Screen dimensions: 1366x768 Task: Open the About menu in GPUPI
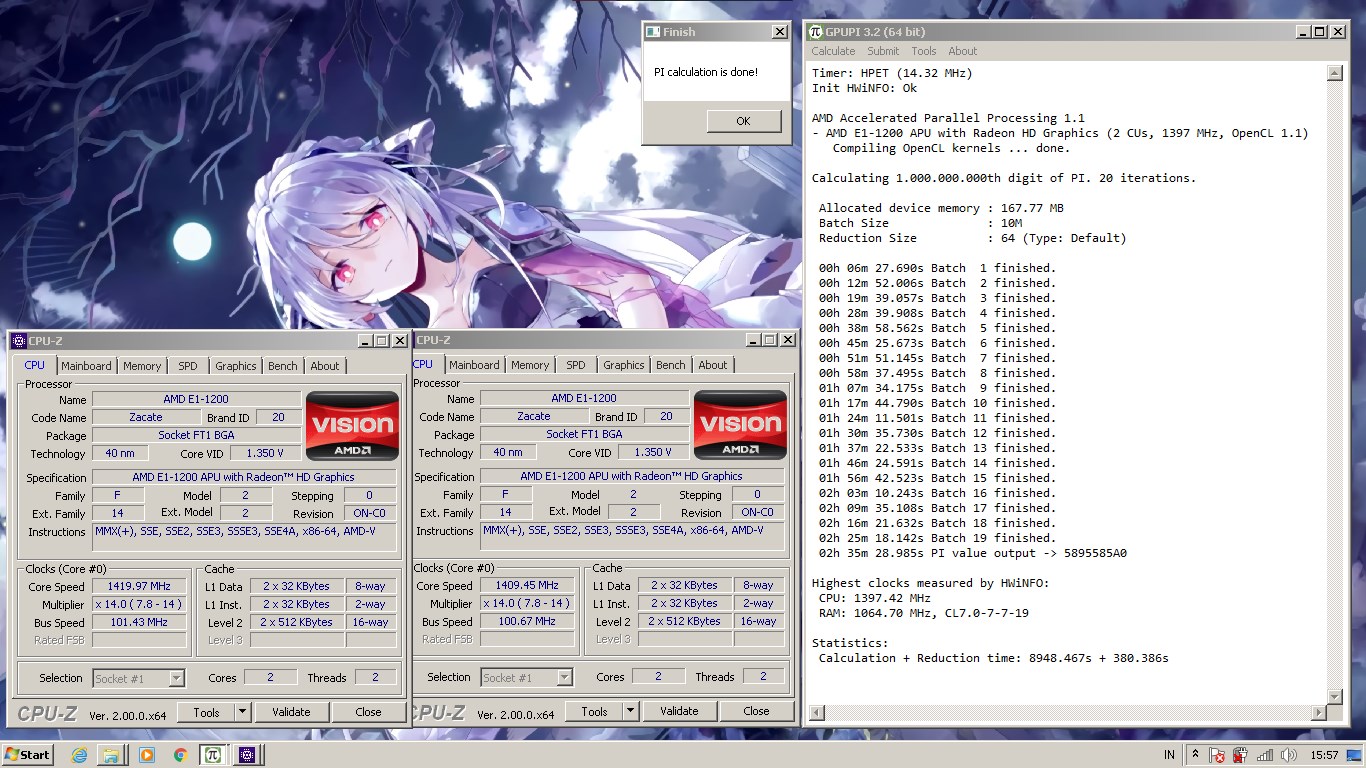click(x=963, y=51)
